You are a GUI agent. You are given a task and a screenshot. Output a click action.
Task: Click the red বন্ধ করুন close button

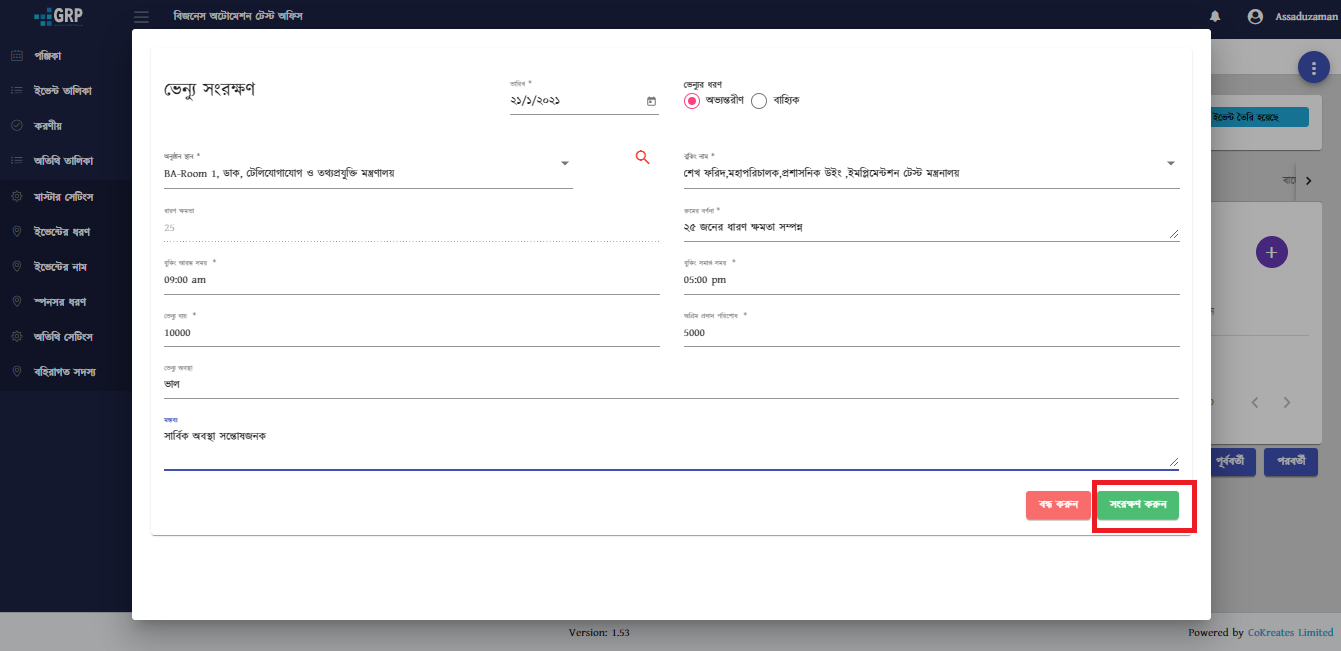pos(1058,505)
